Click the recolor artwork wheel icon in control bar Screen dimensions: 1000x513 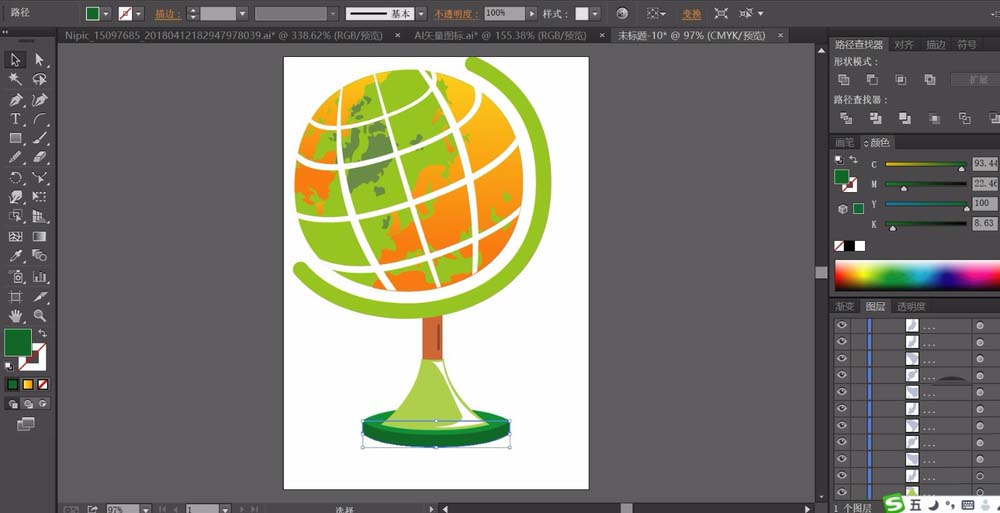pos(622,13)
